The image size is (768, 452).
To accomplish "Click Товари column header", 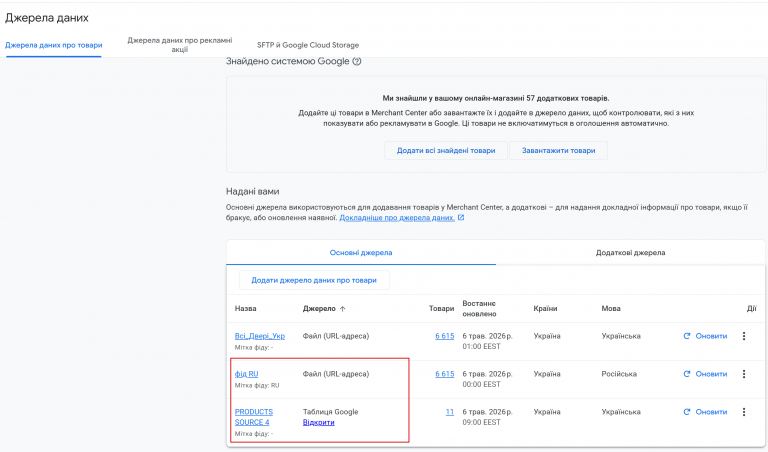I will click(441, 309).
